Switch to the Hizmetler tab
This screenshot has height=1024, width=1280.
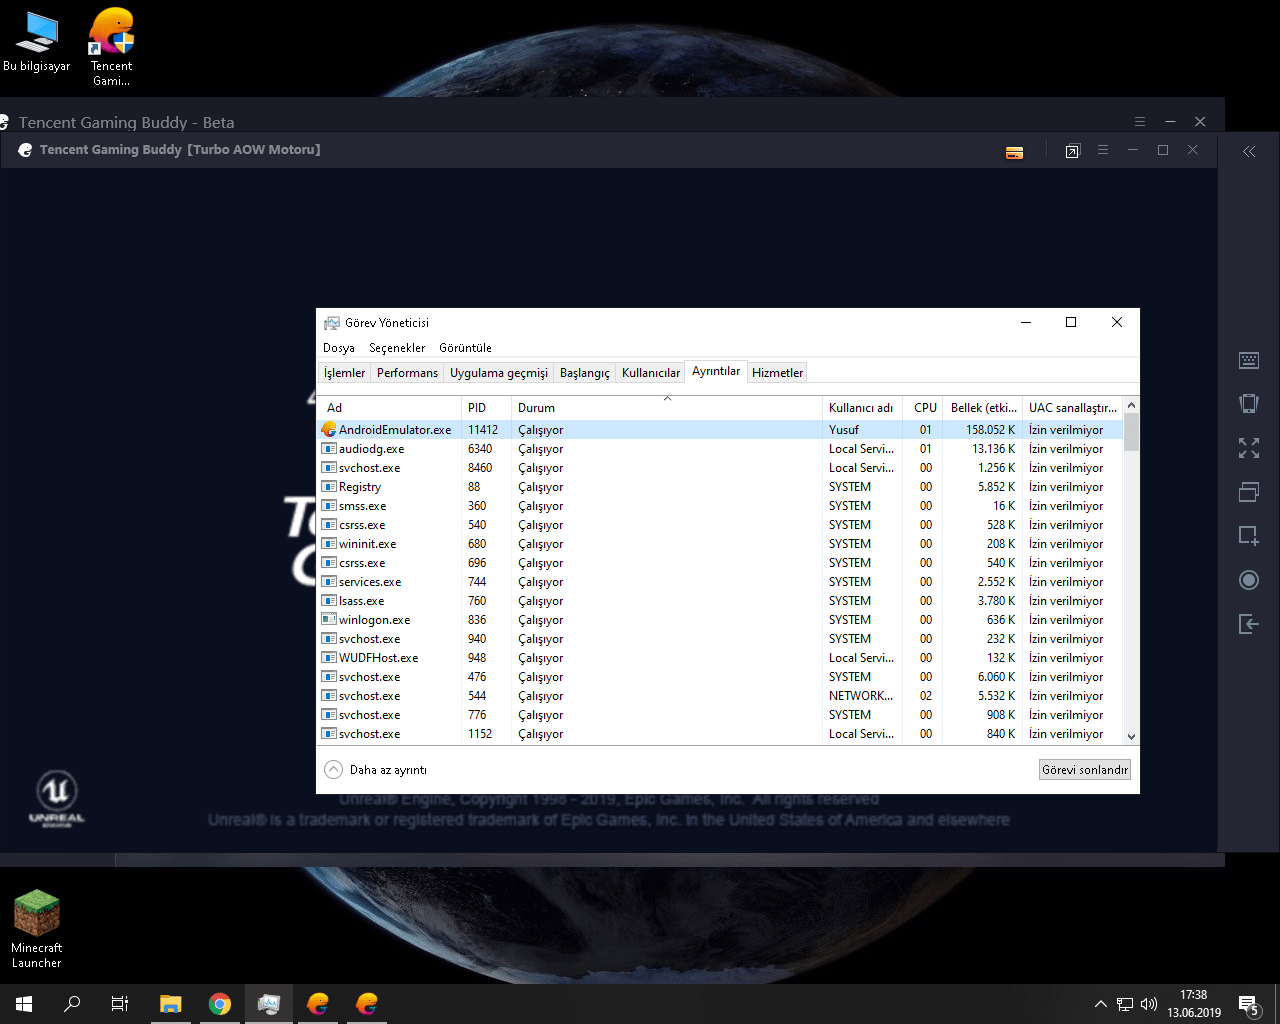click(x=778, y=373)
